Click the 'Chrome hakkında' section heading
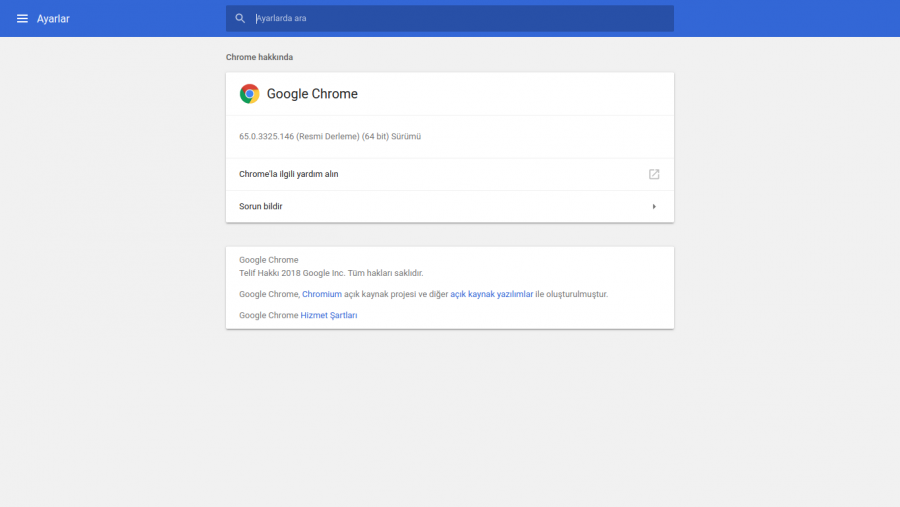This screenshot has width=900, height=507. 259,57
